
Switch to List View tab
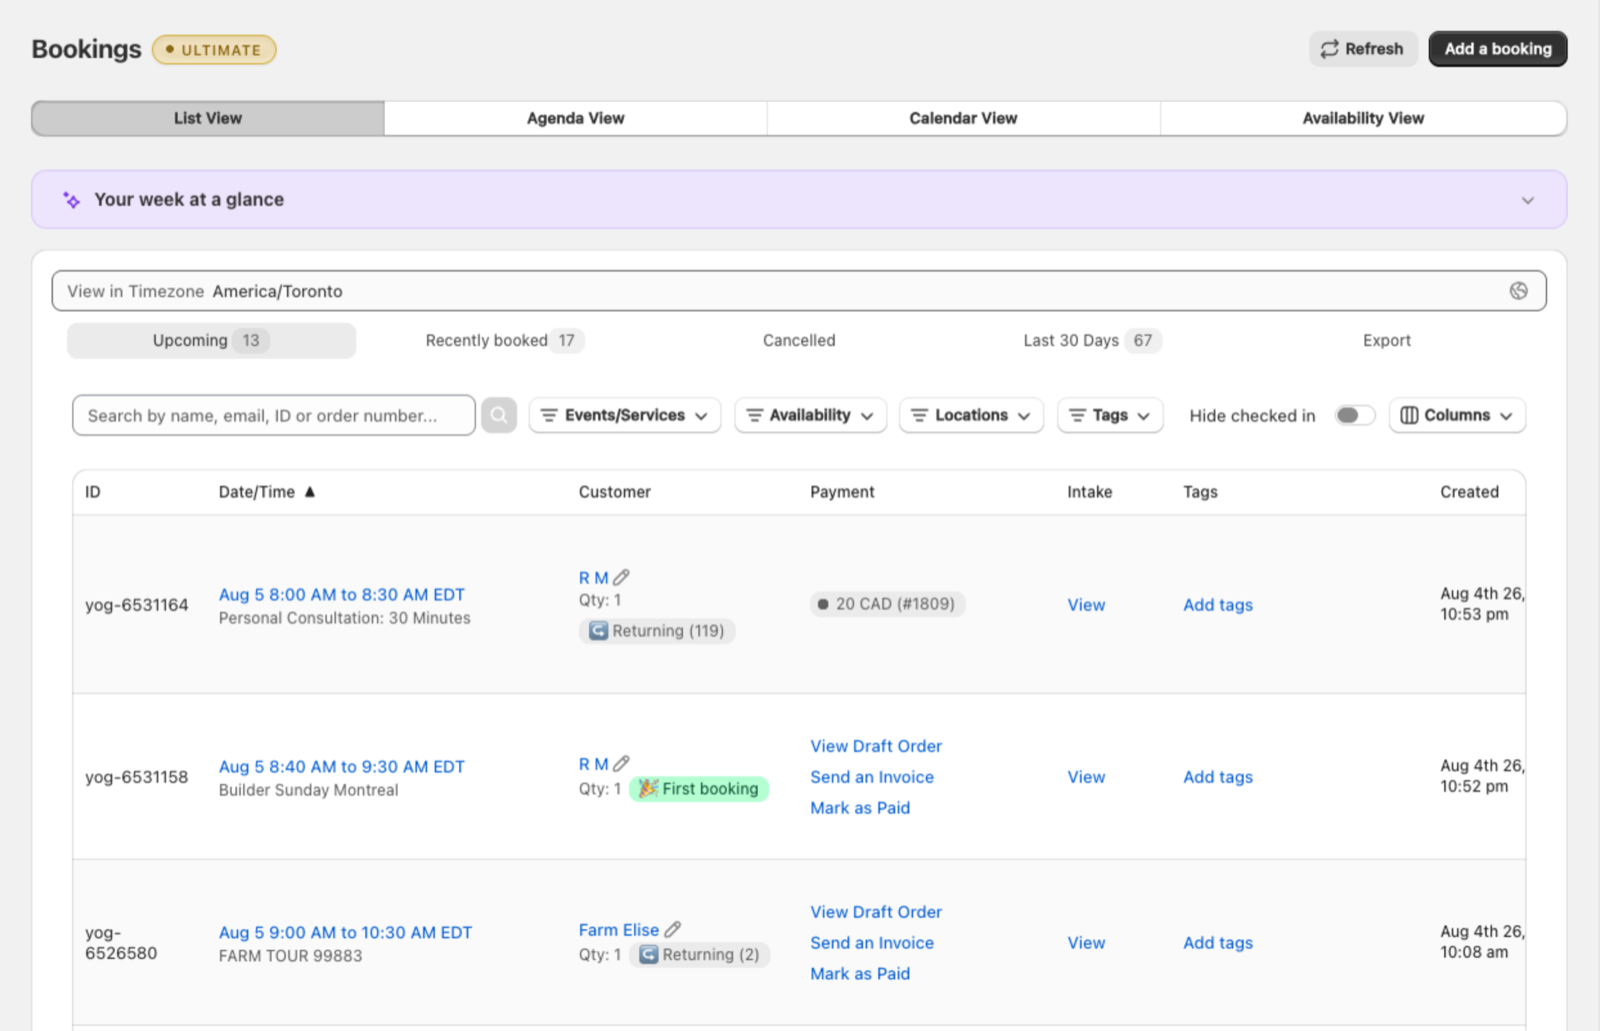(x=208, y=118)
